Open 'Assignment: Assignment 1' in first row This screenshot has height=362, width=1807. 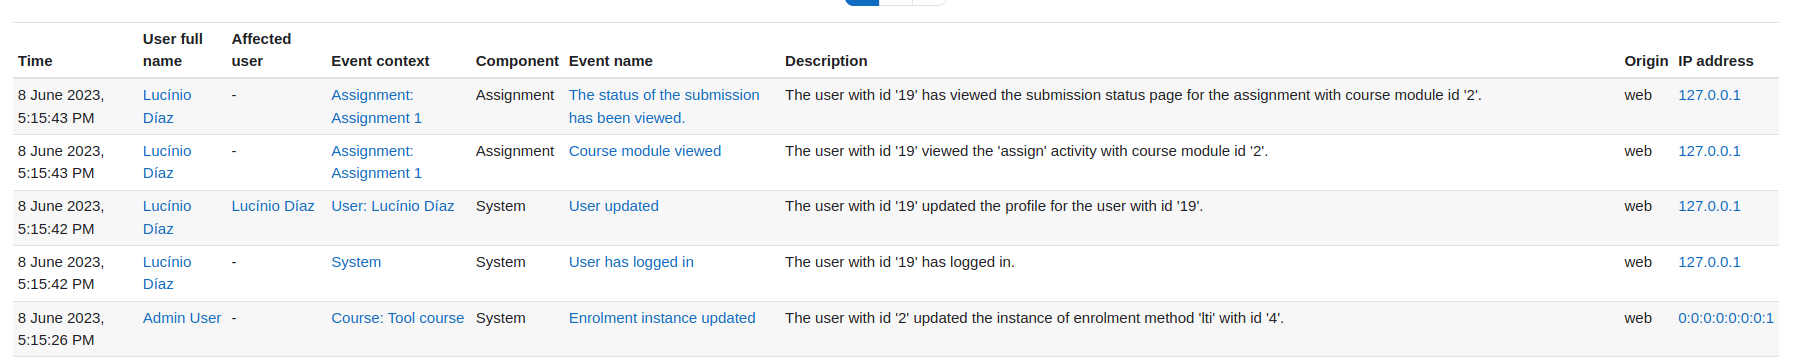[x=376, y=106]
